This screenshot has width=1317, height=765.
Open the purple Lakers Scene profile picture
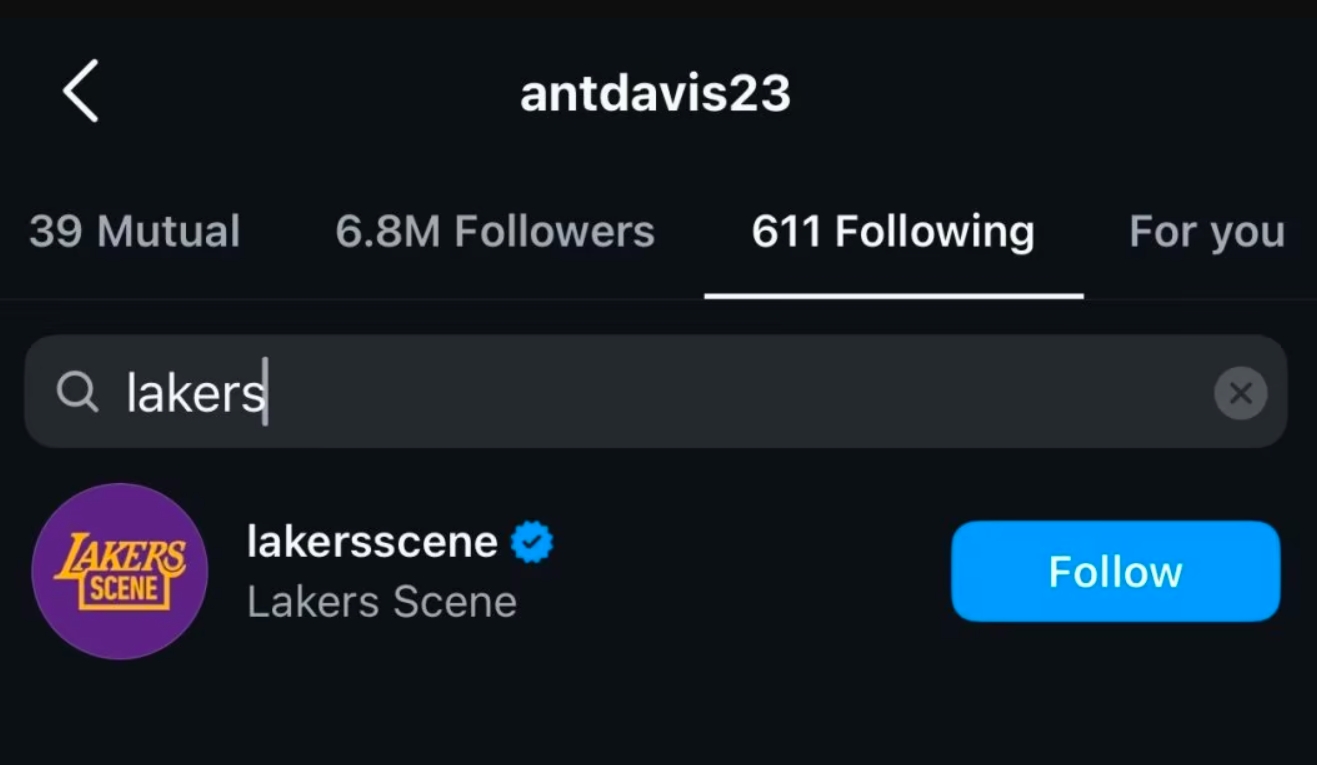tap(120, 571)
